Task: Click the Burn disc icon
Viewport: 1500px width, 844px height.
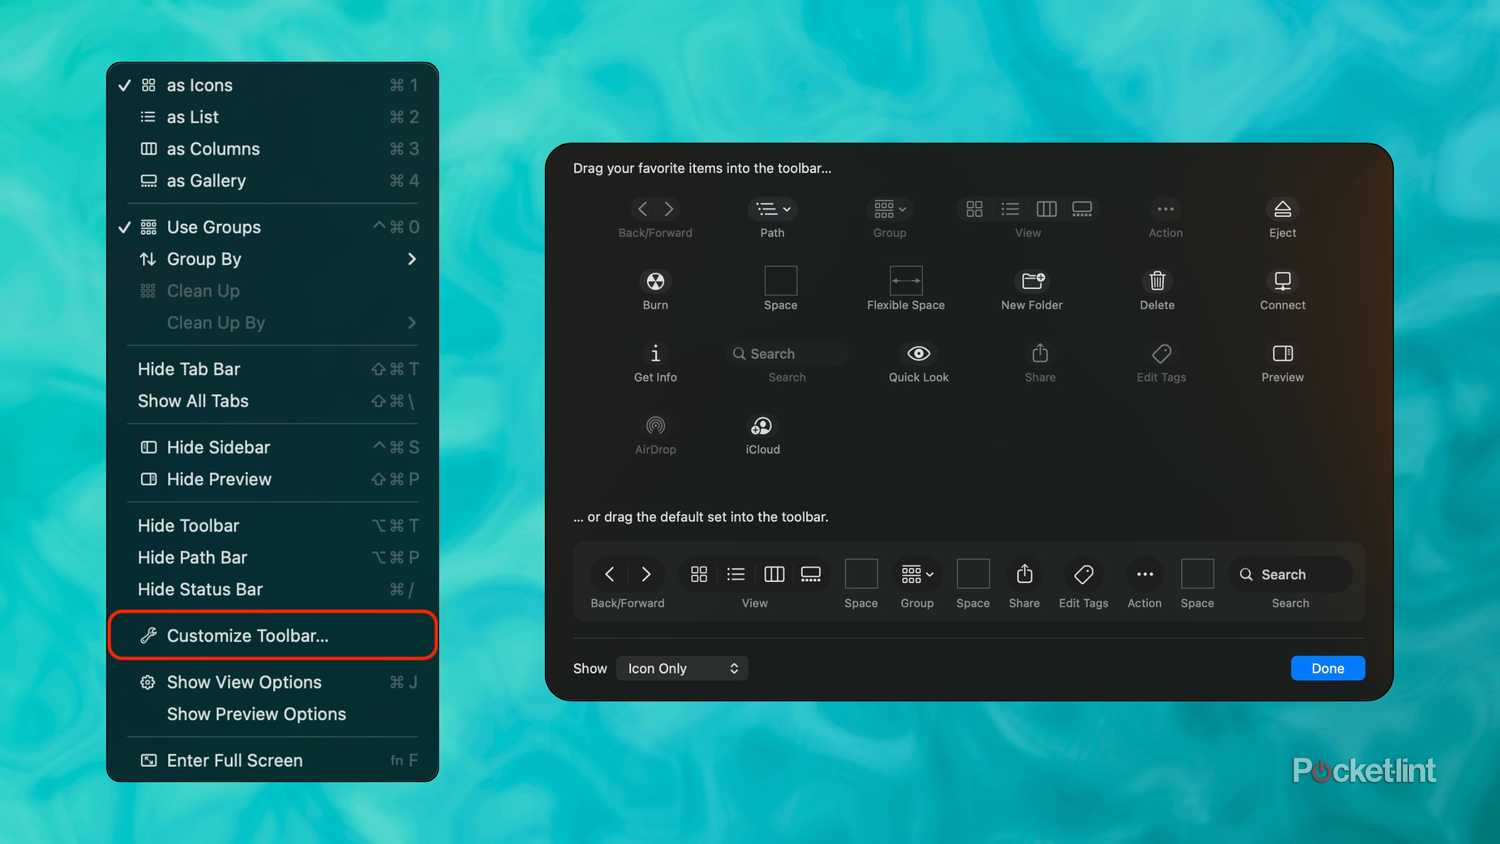Action: coord(655,281)
